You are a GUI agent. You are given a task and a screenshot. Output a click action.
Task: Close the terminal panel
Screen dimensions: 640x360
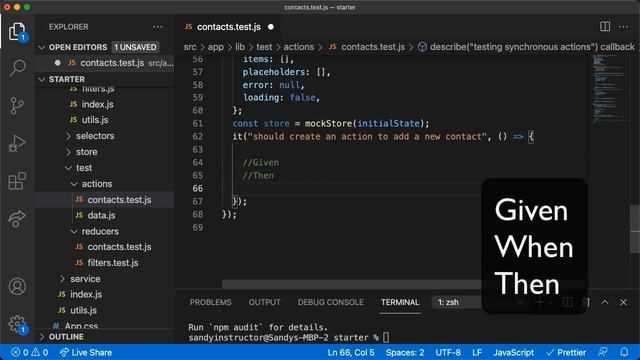click(x=623, y=302)
